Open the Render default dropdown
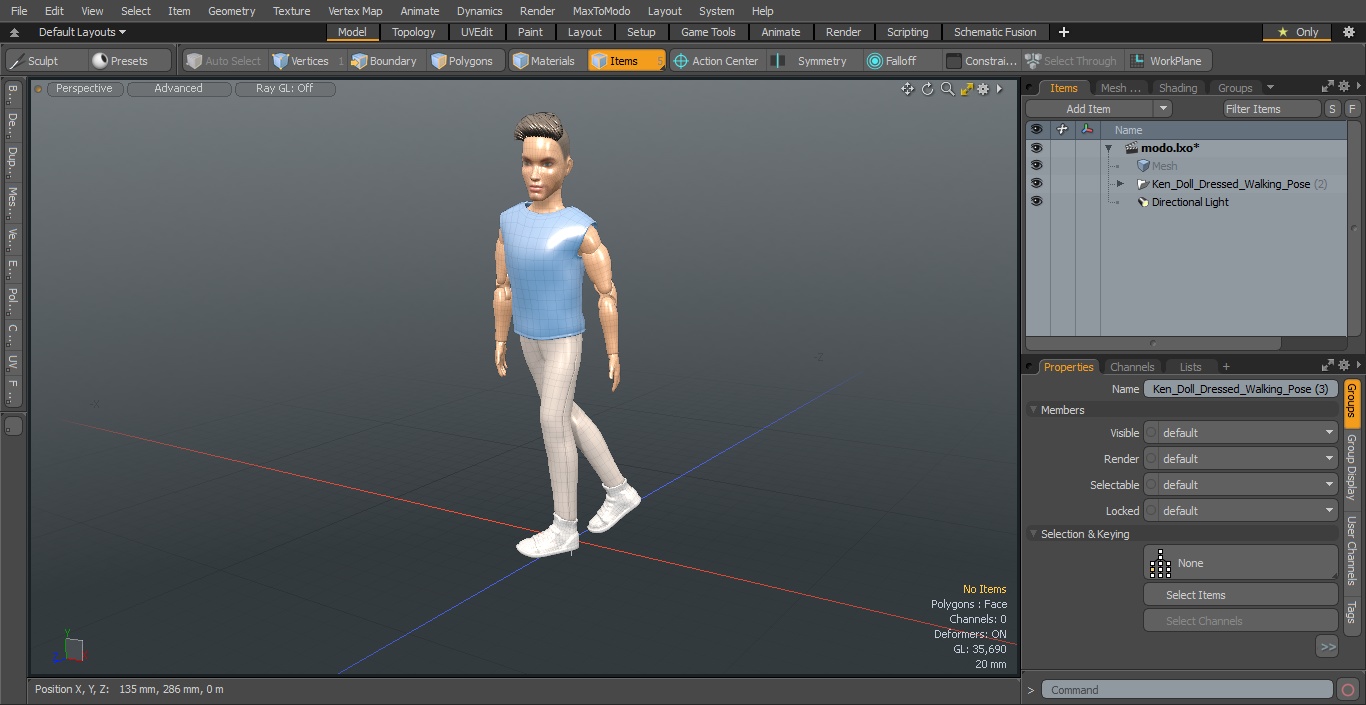This screenshot has width=1366, height=705. click(1240, 459)
